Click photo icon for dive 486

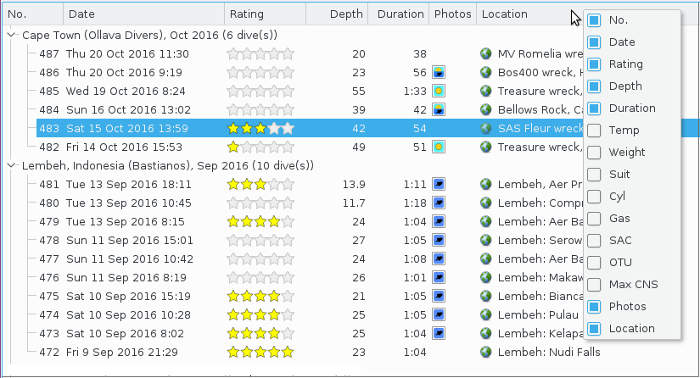[438, 72]
